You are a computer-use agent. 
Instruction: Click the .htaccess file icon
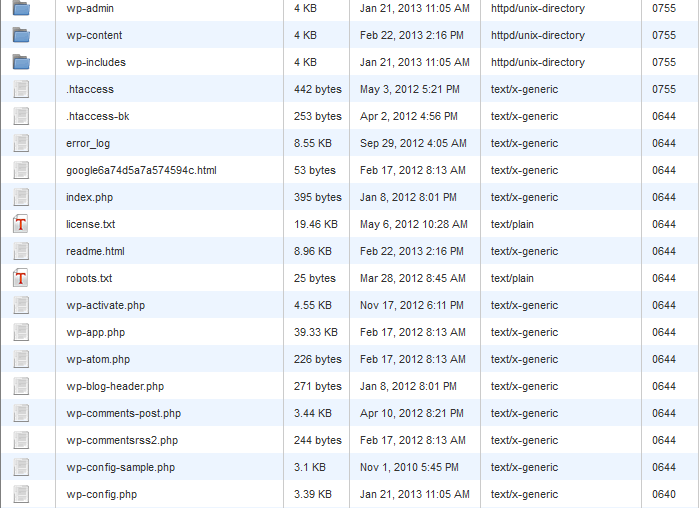(21, 89)
